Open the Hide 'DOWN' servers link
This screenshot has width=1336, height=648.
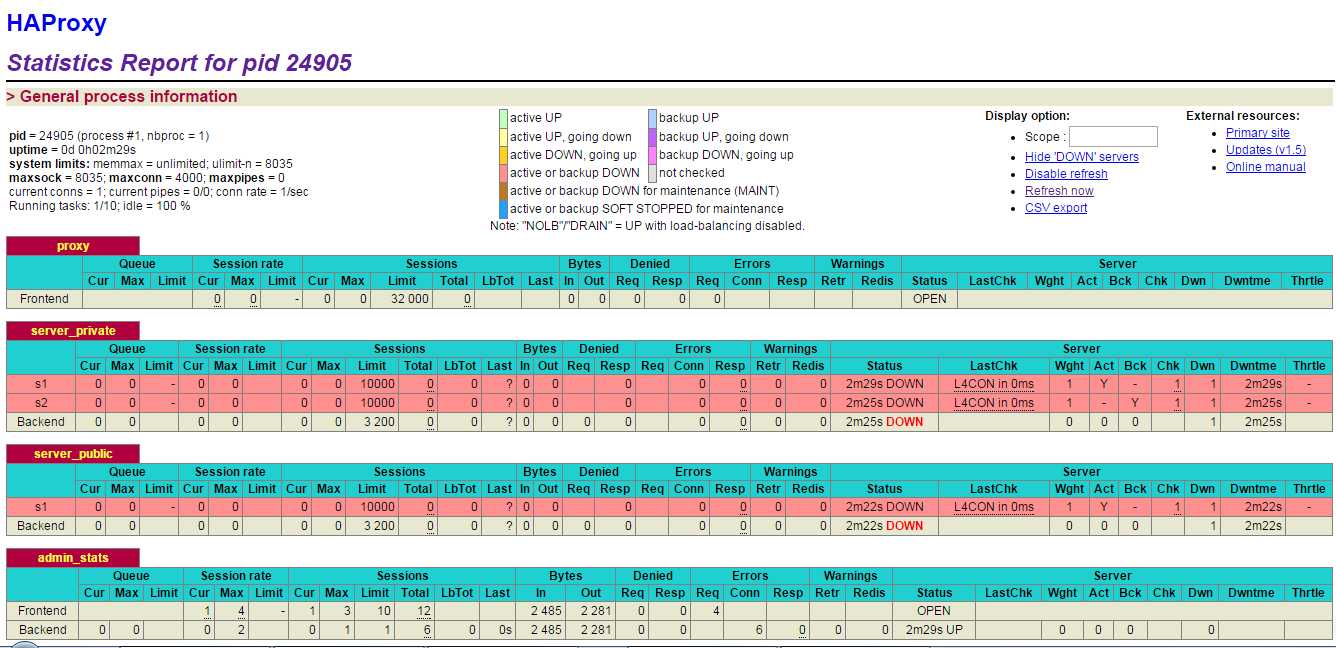point(1082,157)
